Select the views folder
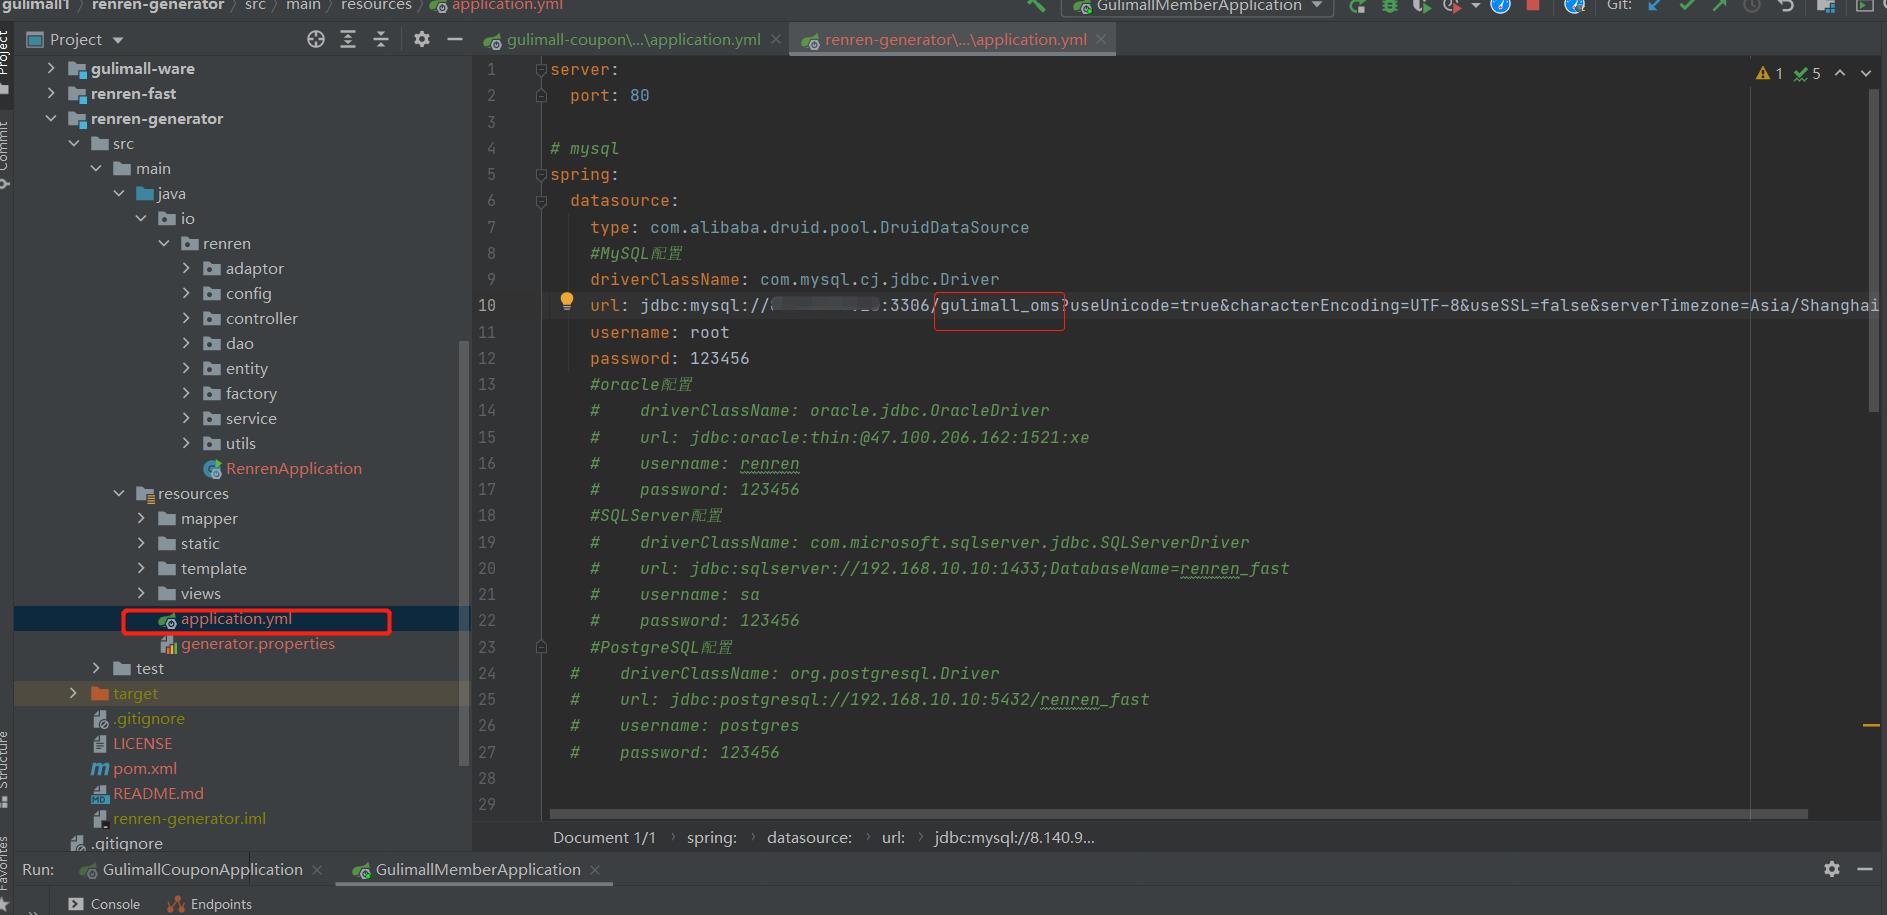1887x915 pixels. pos(200,593)
